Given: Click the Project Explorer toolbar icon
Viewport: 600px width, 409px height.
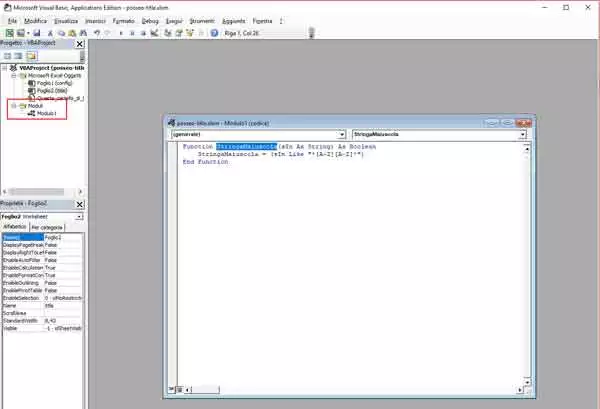Looking at the screenshot, I should coord(168,33).
